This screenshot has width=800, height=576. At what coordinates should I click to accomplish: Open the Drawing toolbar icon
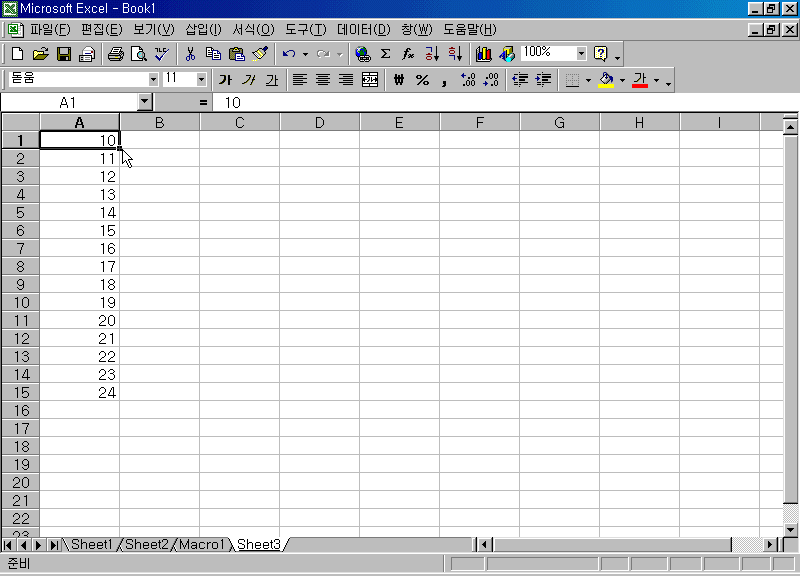pos(507,54)
